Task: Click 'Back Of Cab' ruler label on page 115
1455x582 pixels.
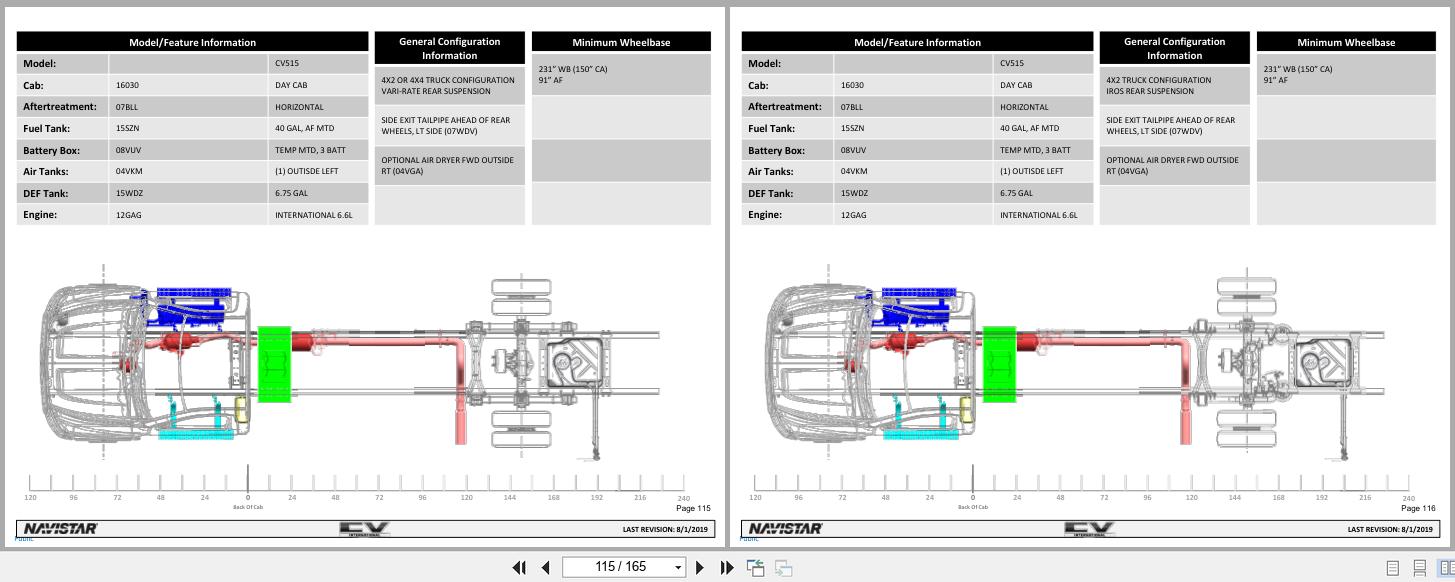Action: tap(248, 507)
